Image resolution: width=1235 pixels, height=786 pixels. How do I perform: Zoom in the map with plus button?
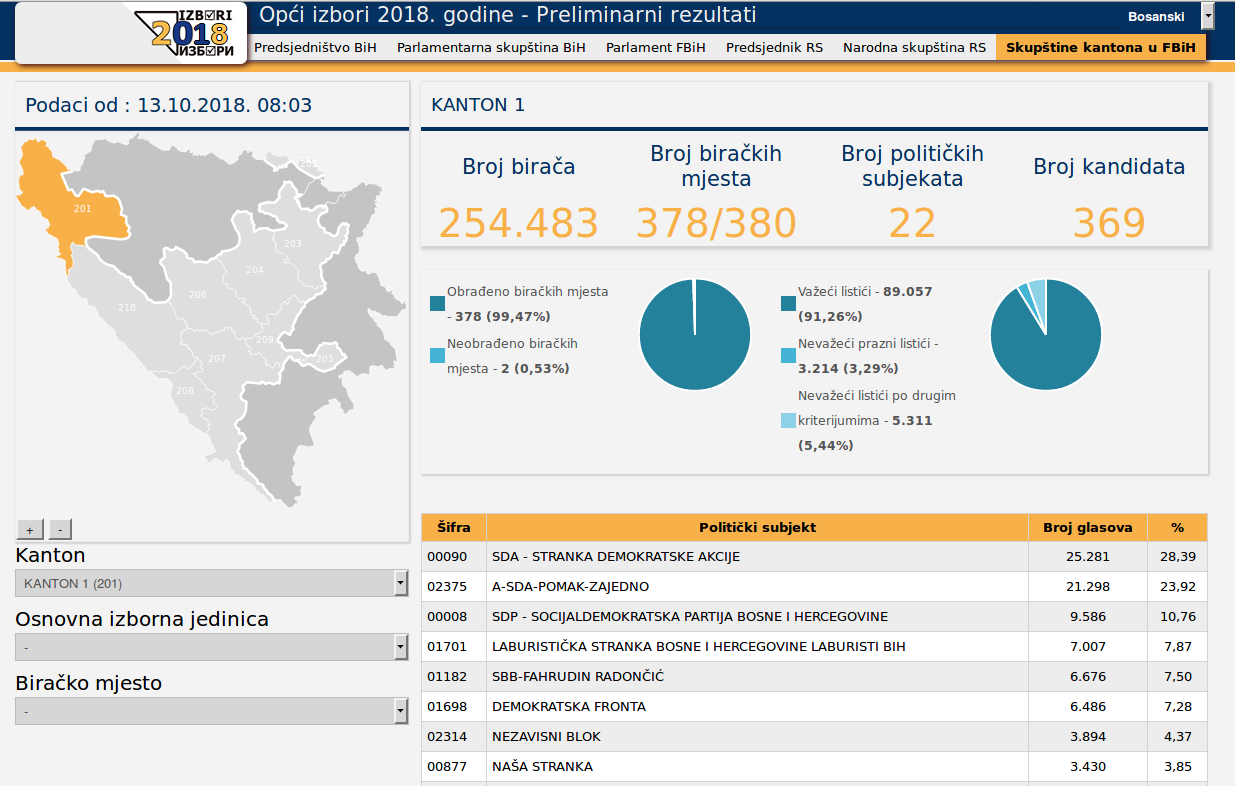pos(29,530)
